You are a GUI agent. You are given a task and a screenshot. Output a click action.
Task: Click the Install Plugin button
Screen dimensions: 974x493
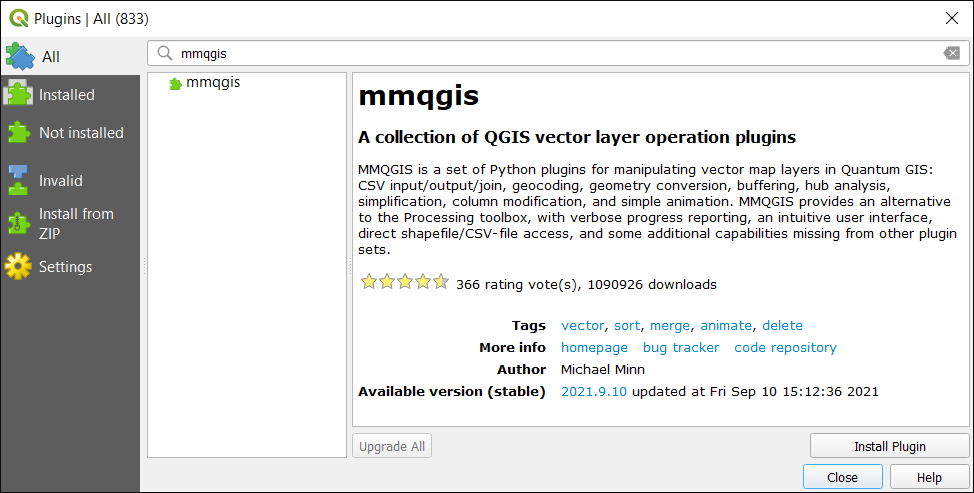pos(890,446)
